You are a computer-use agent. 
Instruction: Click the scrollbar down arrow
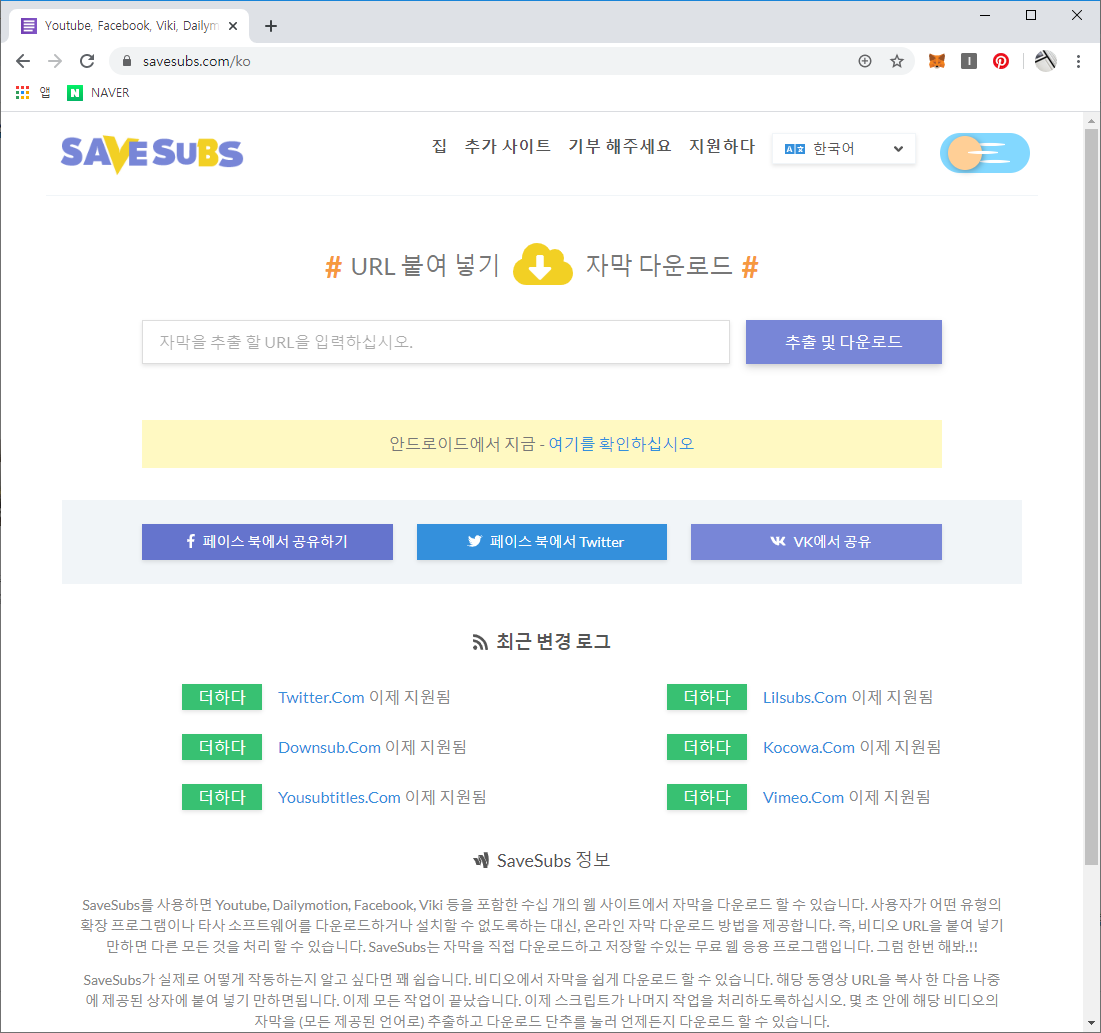coord(1091,1023)
